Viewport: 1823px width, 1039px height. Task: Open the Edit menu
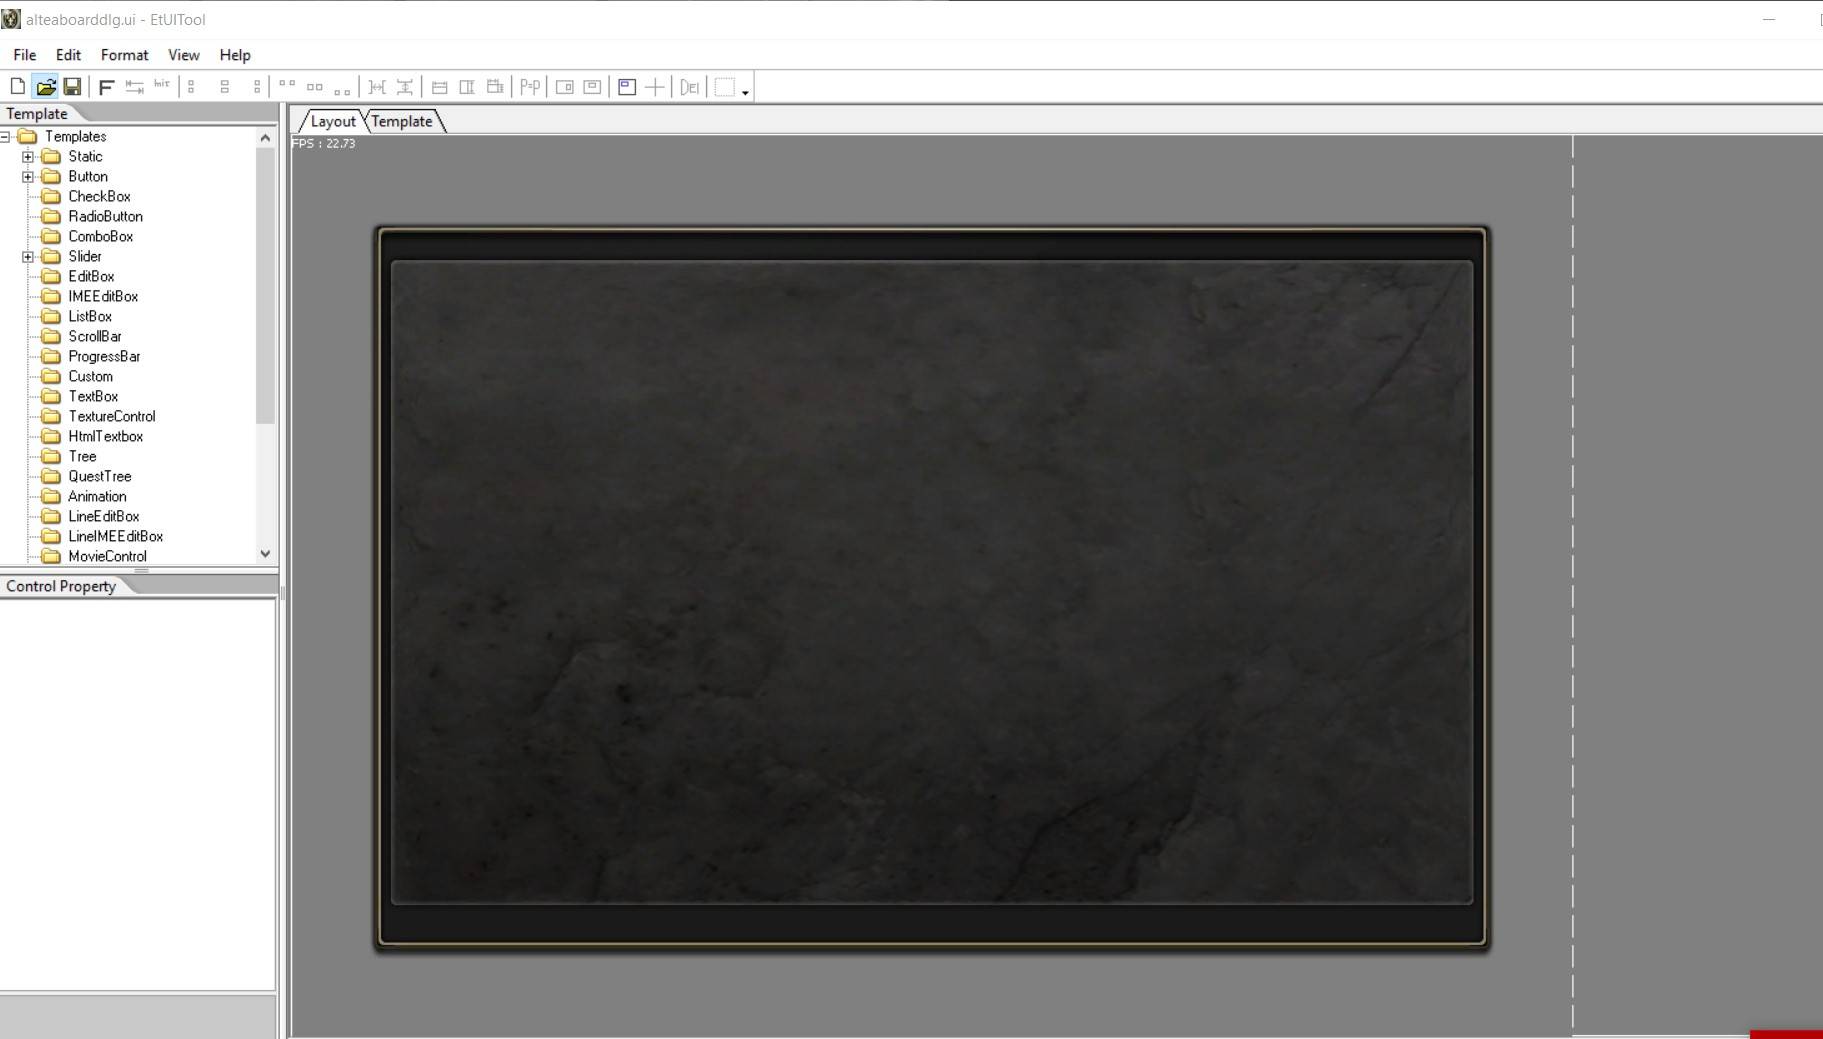[x=68, y=55]
